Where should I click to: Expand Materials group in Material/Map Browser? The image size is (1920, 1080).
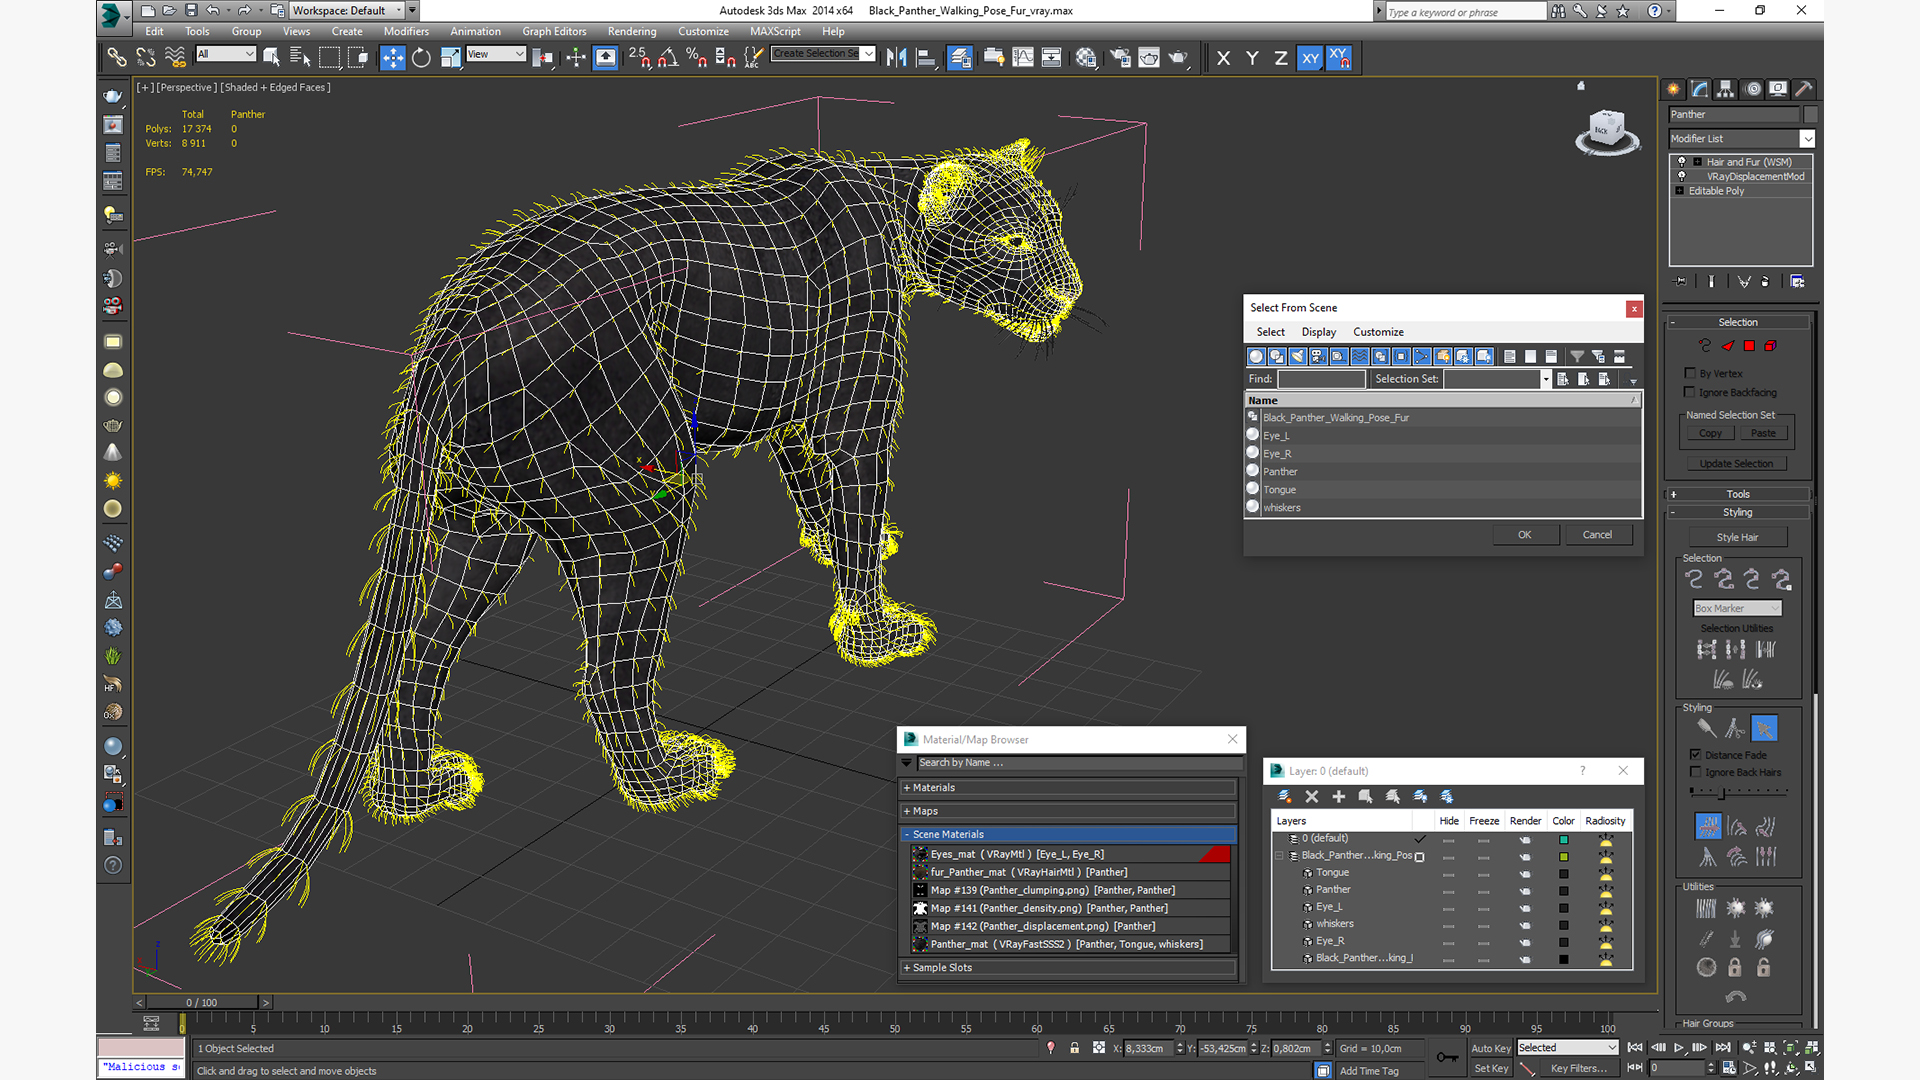tap(1068, 788)
